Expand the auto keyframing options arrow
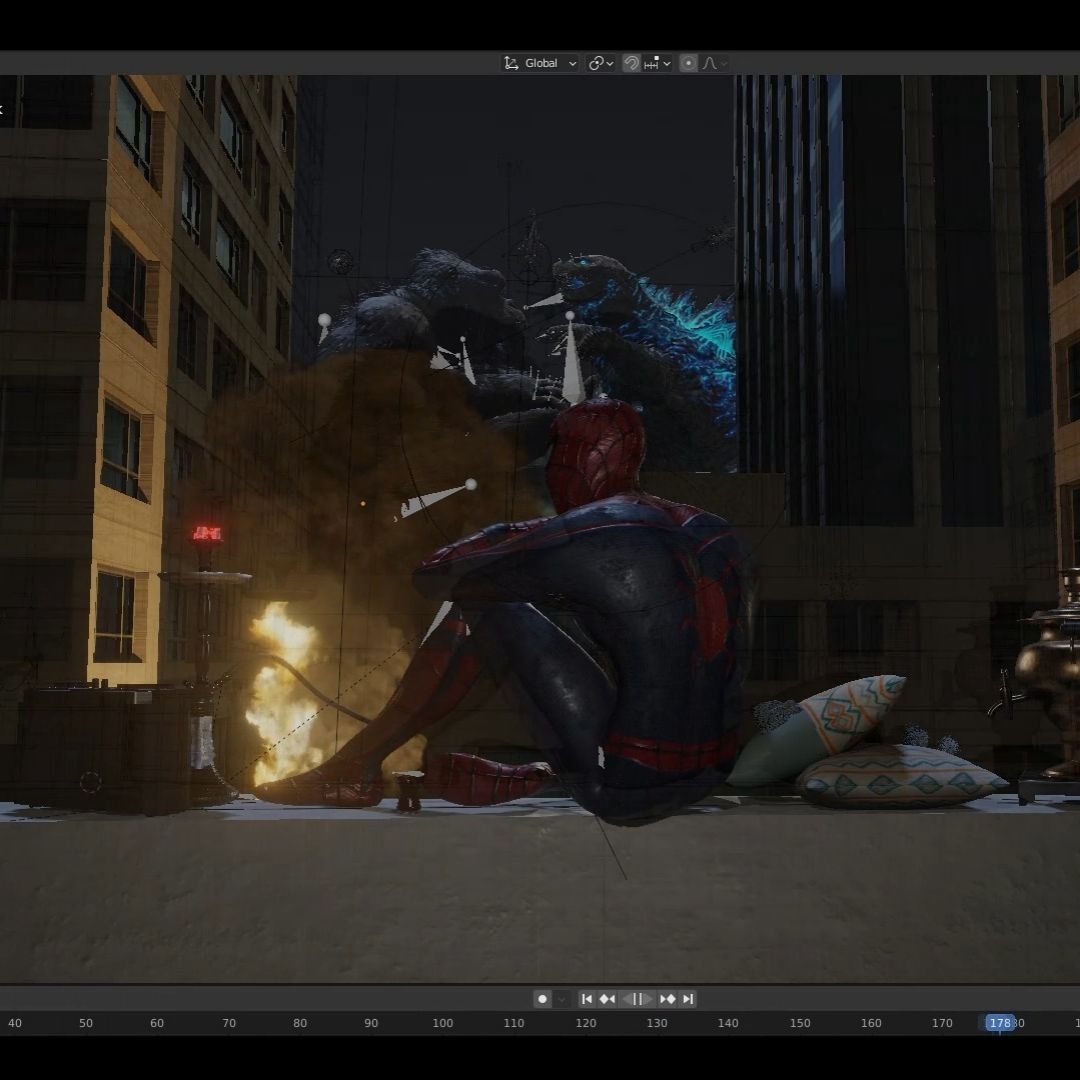1080x1080 pixels. pyautogui.click(x=562, y=999)
